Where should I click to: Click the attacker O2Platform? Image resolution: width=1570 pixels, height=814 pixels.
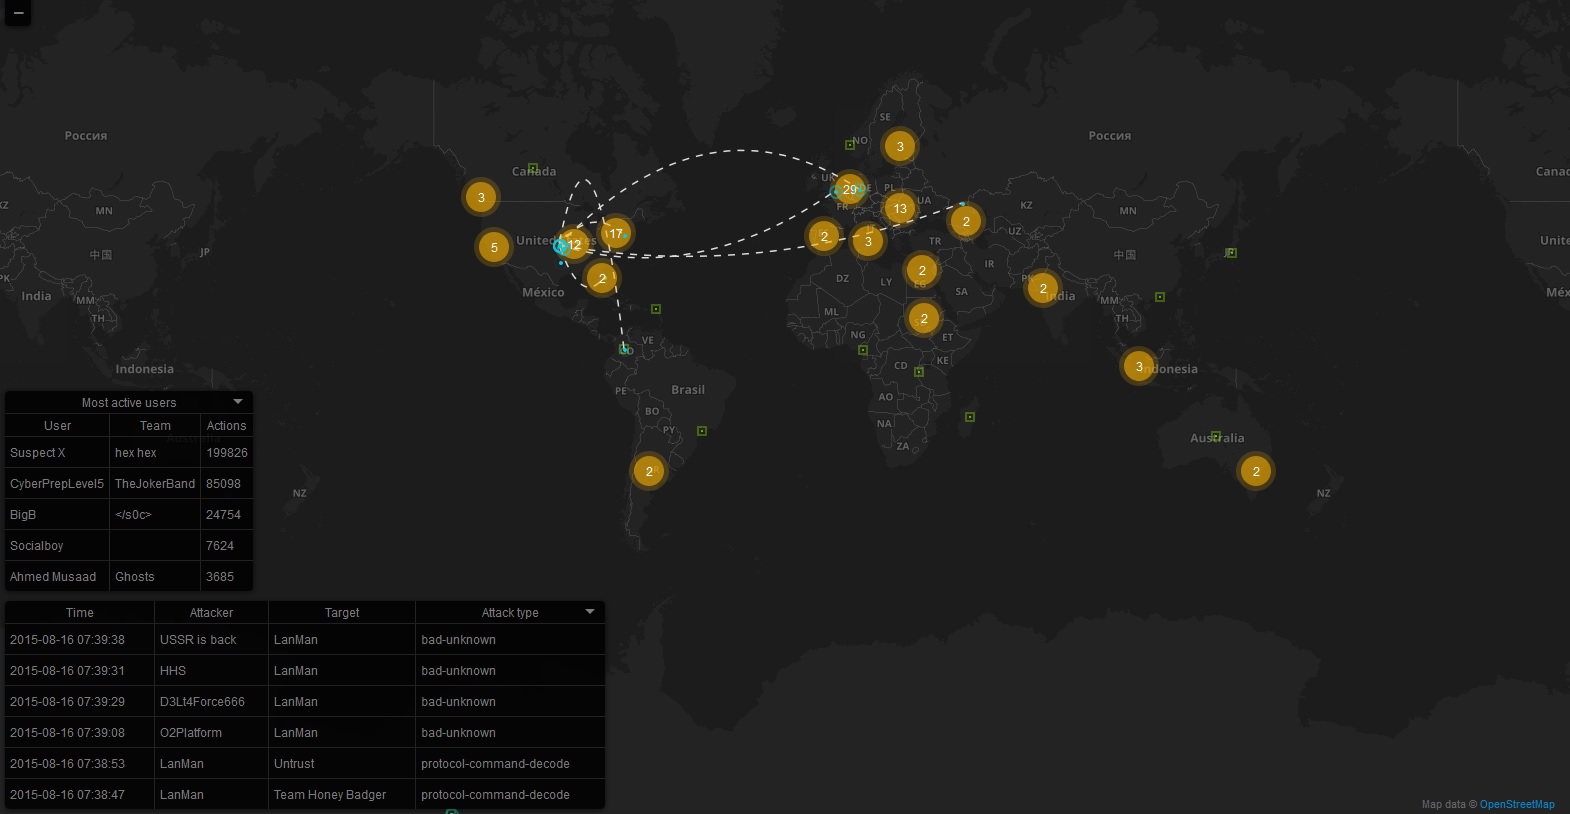point(191,733)
